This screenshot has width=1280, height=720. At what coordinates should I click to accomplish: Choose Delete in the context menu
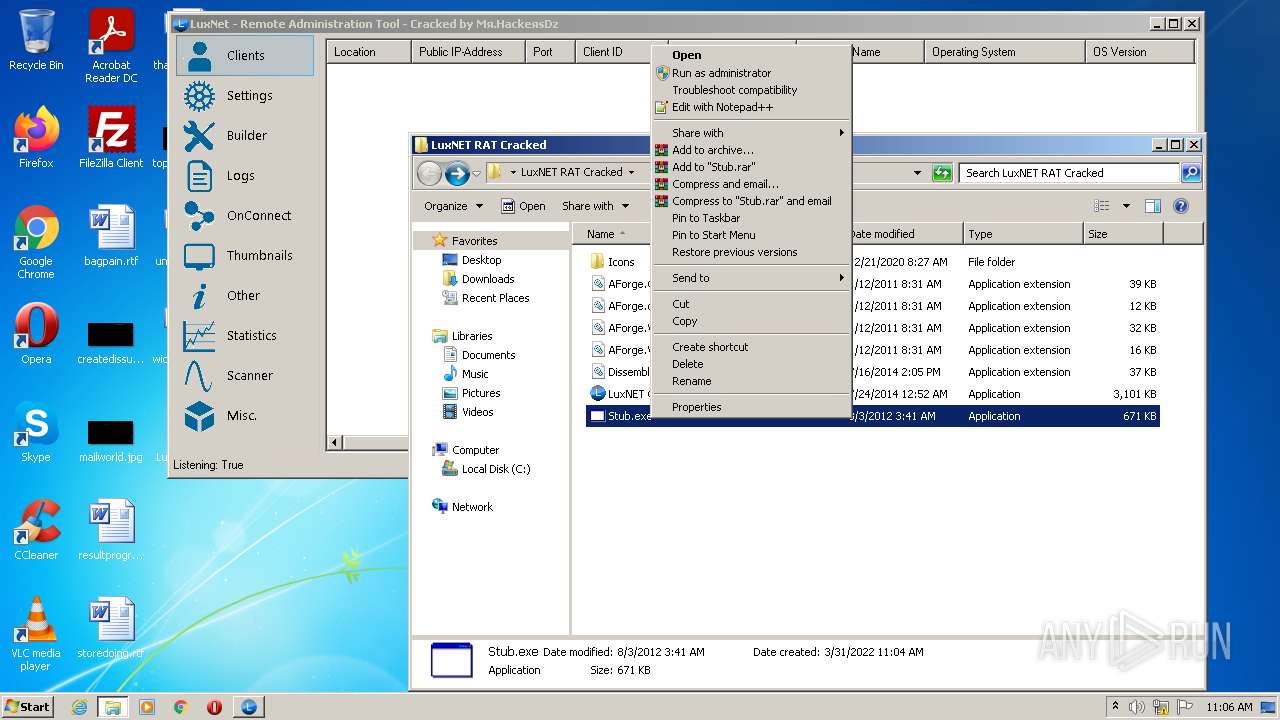pyautogui.click(x=750, y=364)
